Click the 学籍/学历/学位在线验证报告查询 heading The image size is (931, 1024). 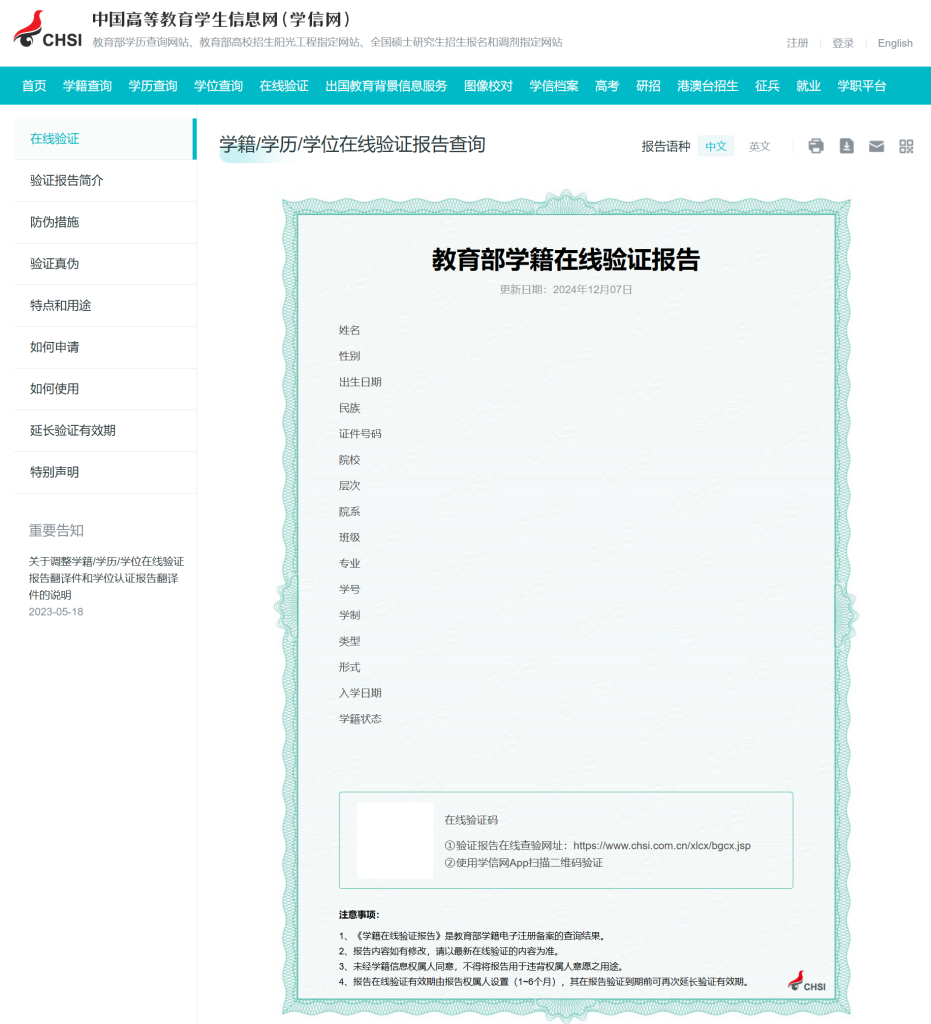point(352,144)
